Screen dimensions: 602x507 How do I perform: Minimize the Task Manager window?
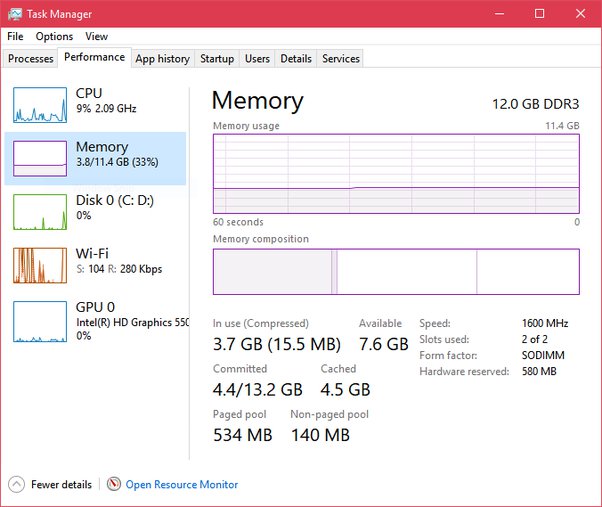click(x=499, y=14)
